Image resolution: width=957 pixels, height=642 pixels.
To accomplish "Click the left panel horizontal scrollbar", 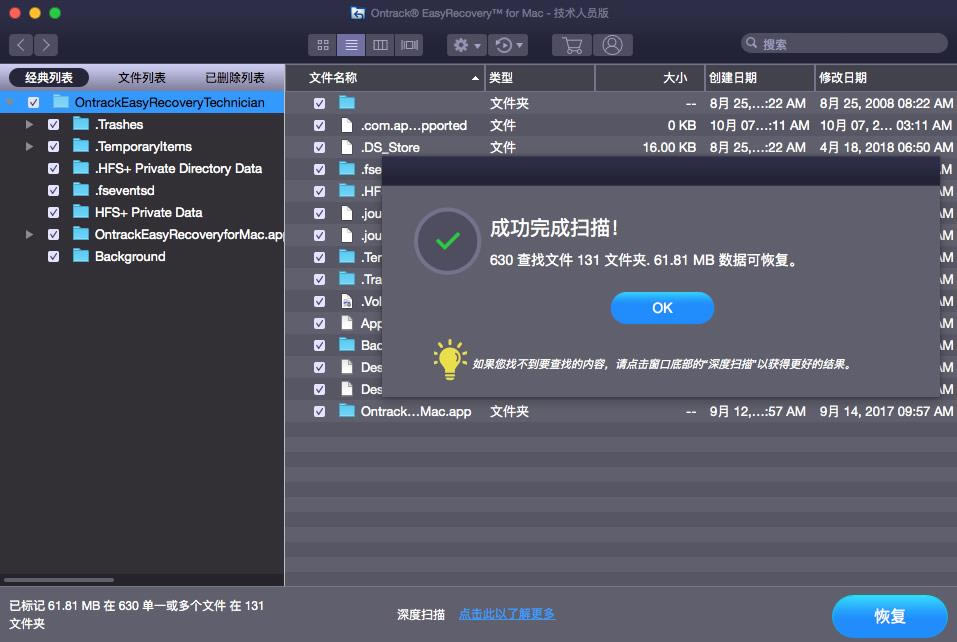I will (59, 580).
